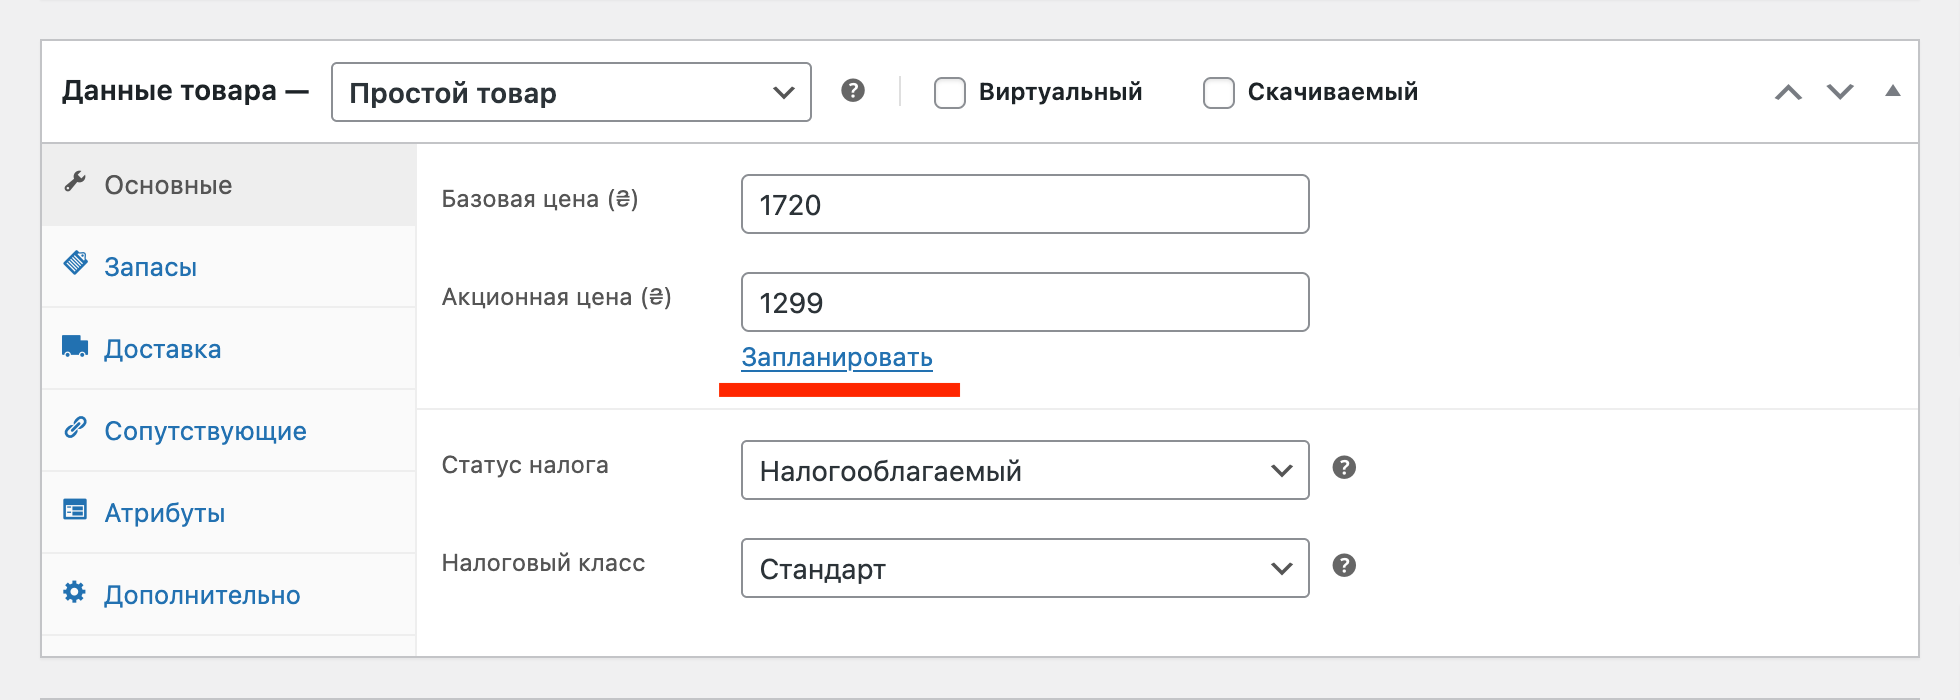Image resolution: width=1960 pixels, height=700 pixels.
Task: Open the Налогооблагаемый tax status dropdown
Action: (1025, 470)
